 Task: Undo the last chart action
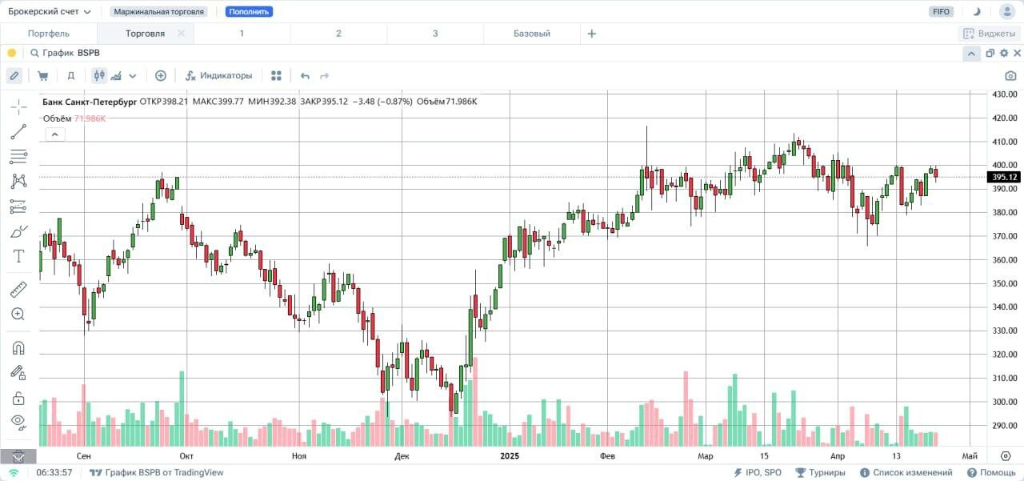(305, 75)
